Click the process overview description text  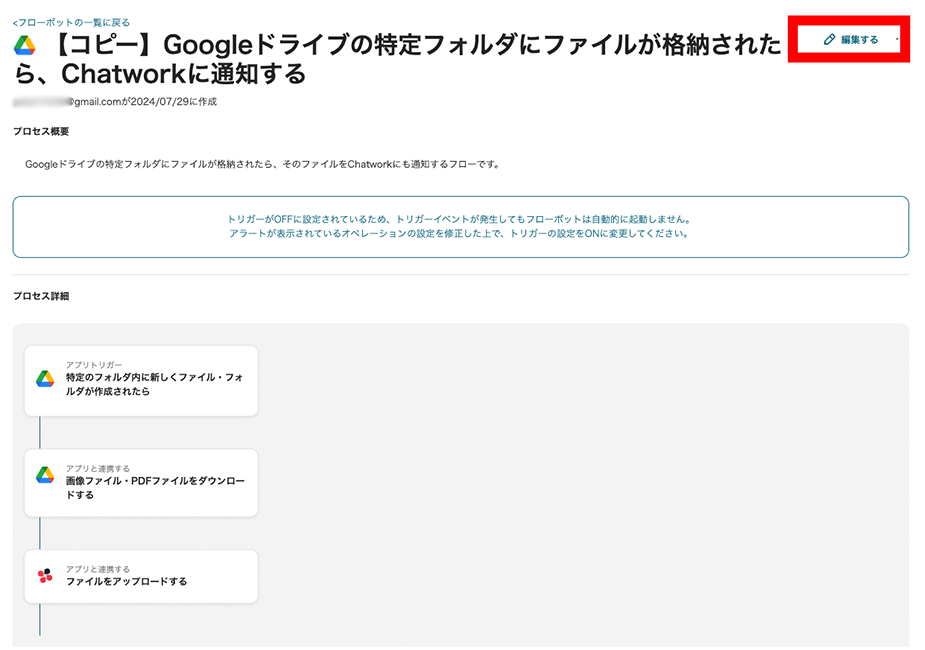pyautogui.click(x=262, y=164)
